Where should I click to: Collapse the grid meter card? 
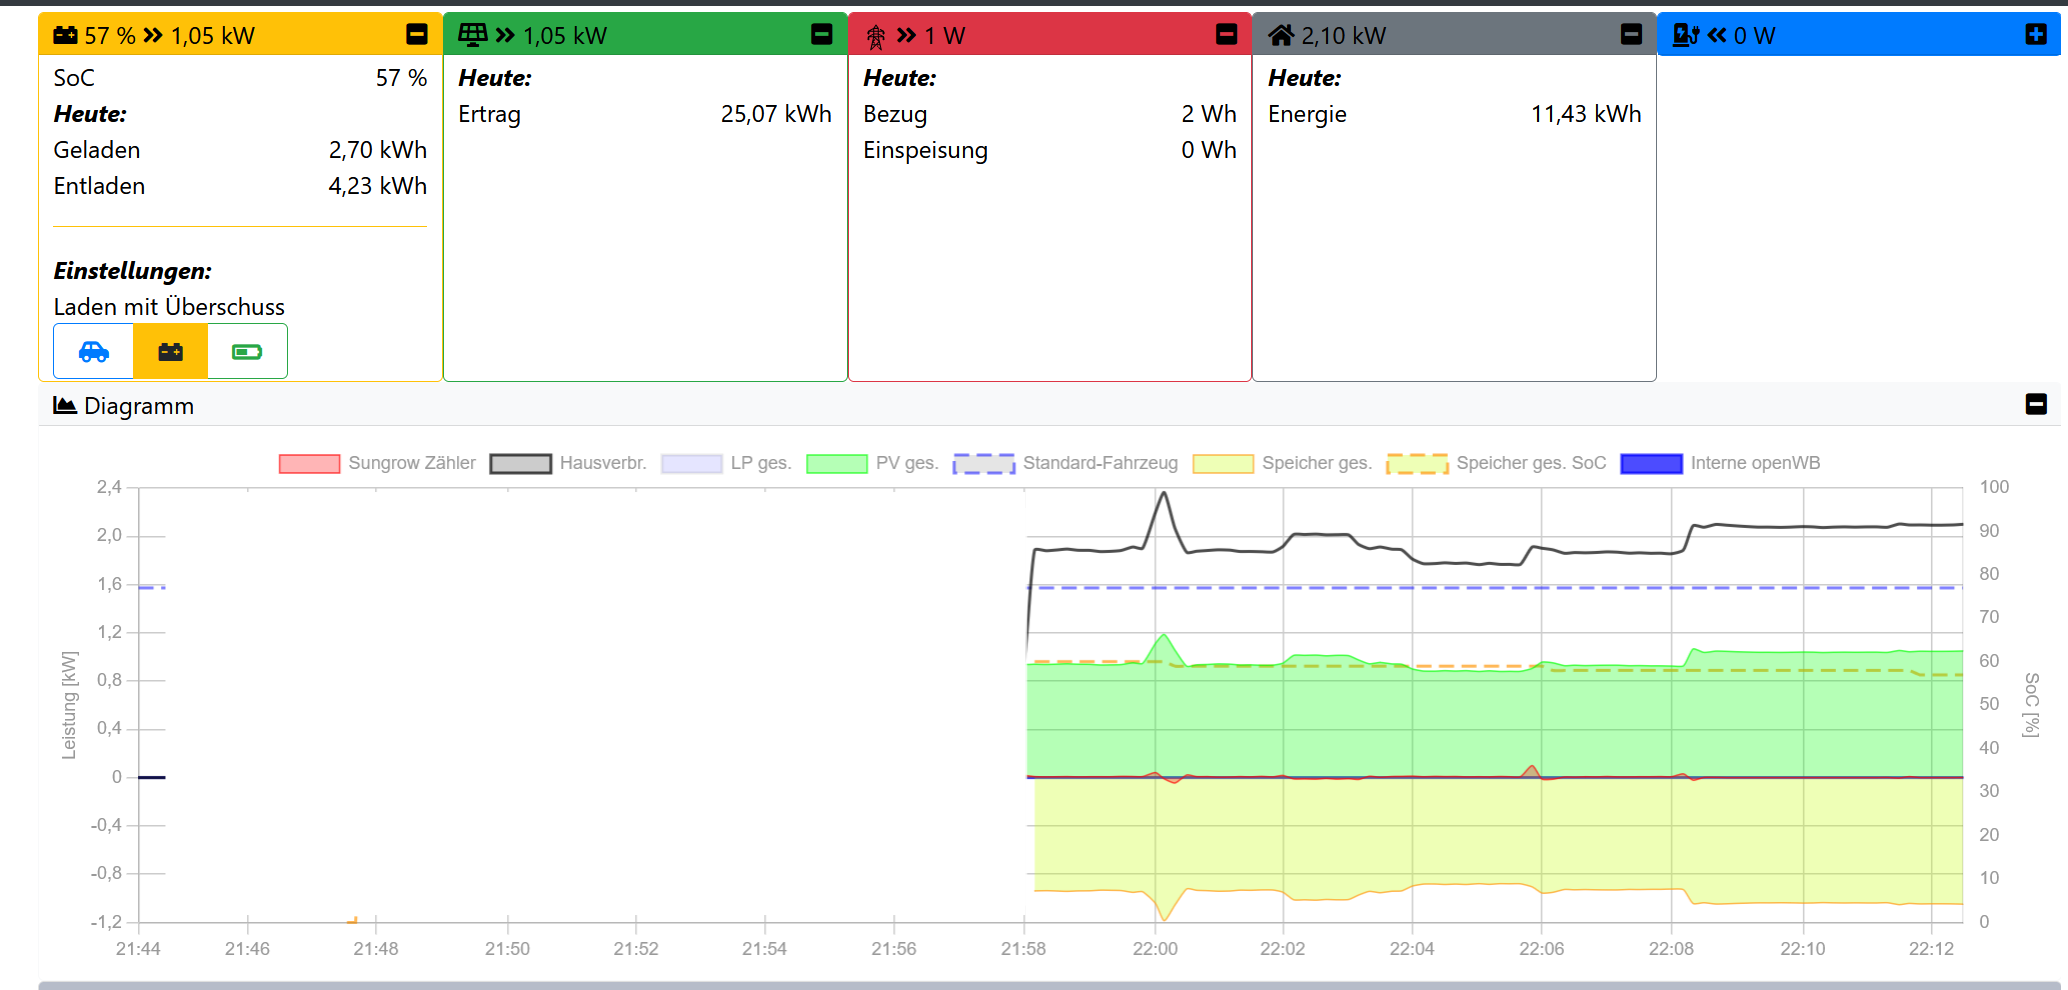point(1226,35)
